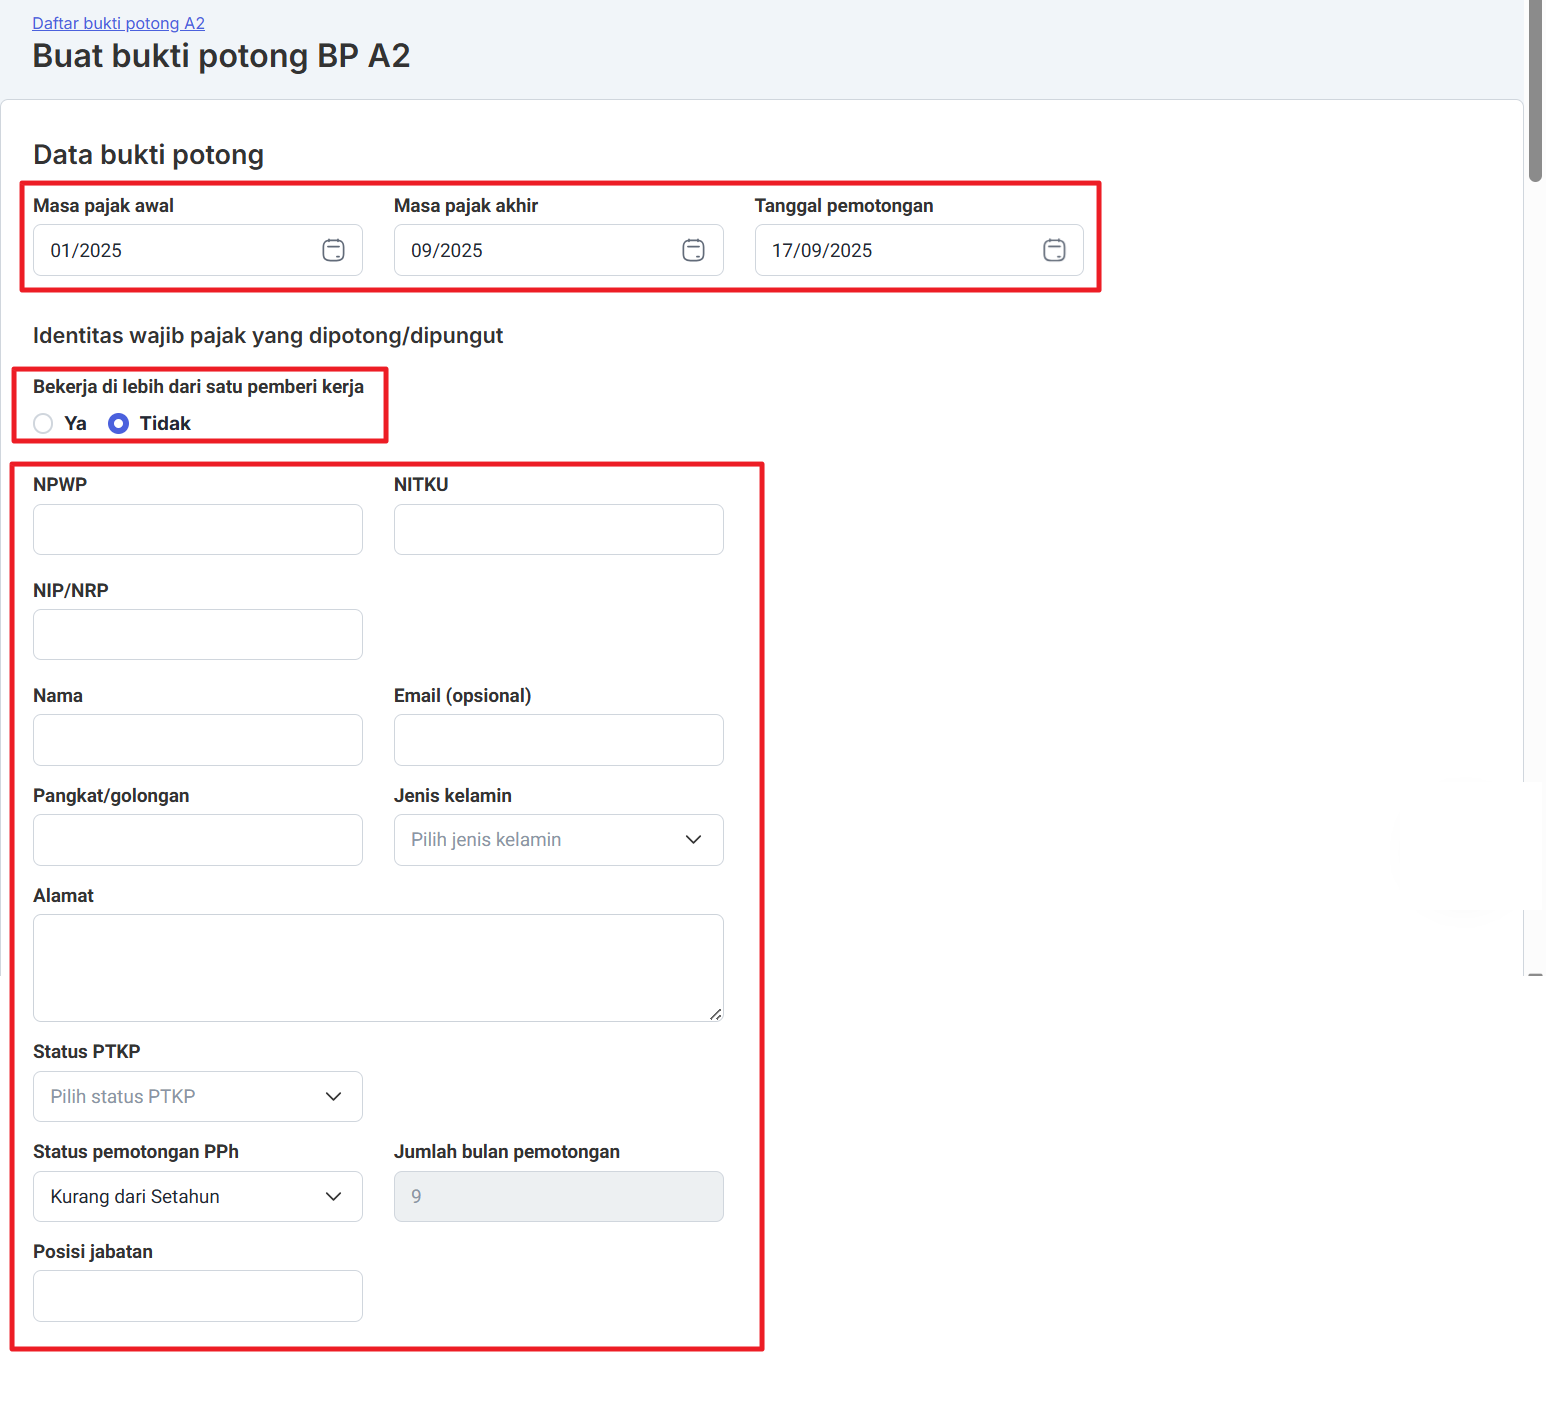Image resolution: width=1546 pixels, height=1402 pixels.
Task: Click the NITKU input field
Action: click(x=558, y=529)
